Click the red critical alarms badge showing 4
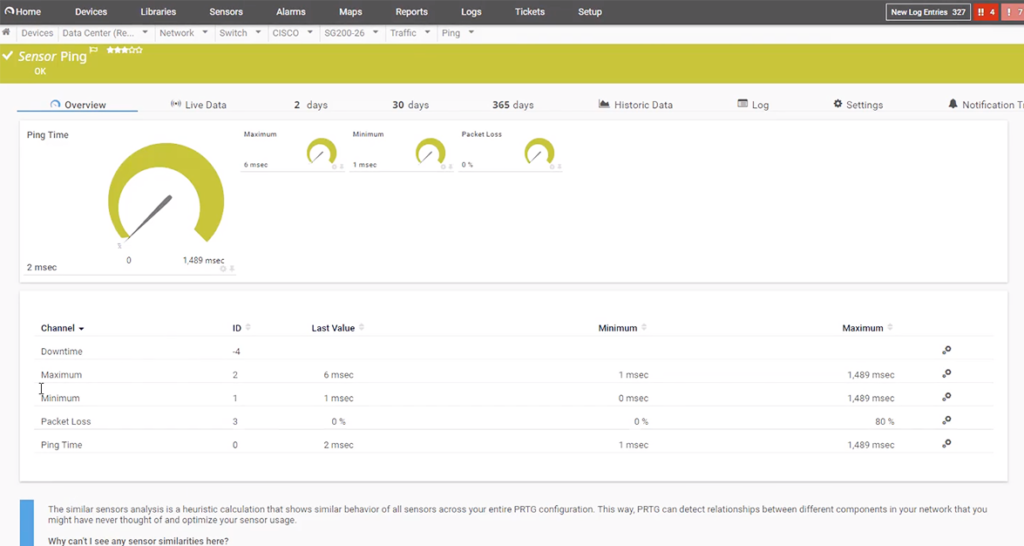The width and height of the screenshot is (1024, 546). [x=986, y=12]
